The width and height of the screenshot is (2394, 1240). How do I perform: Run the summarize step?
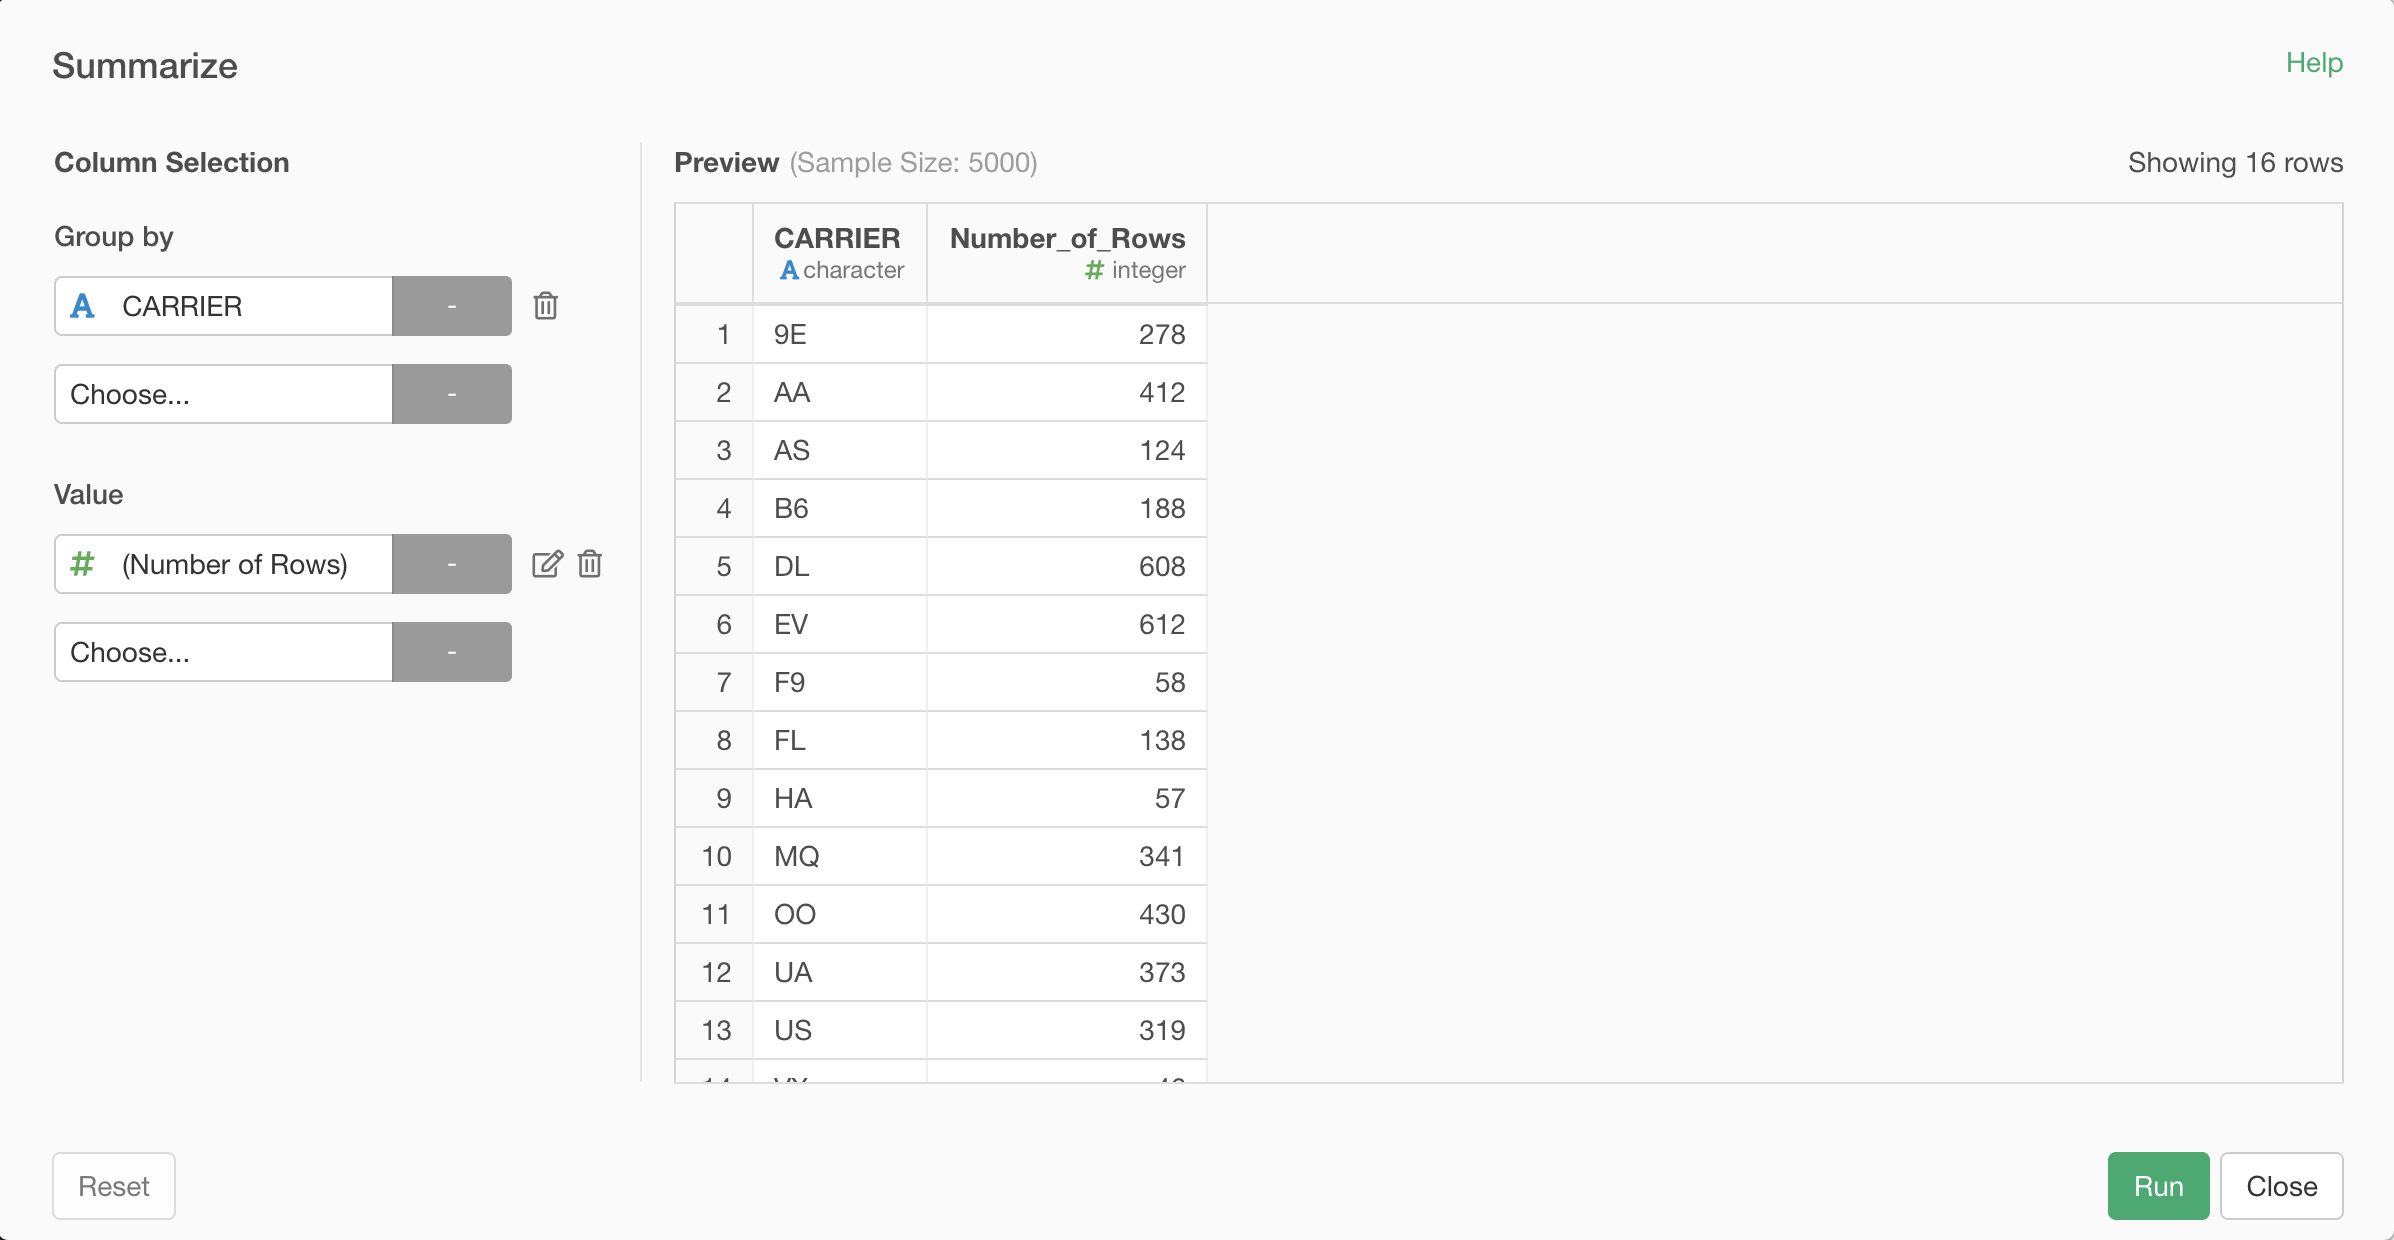tap(2158, 1186)
